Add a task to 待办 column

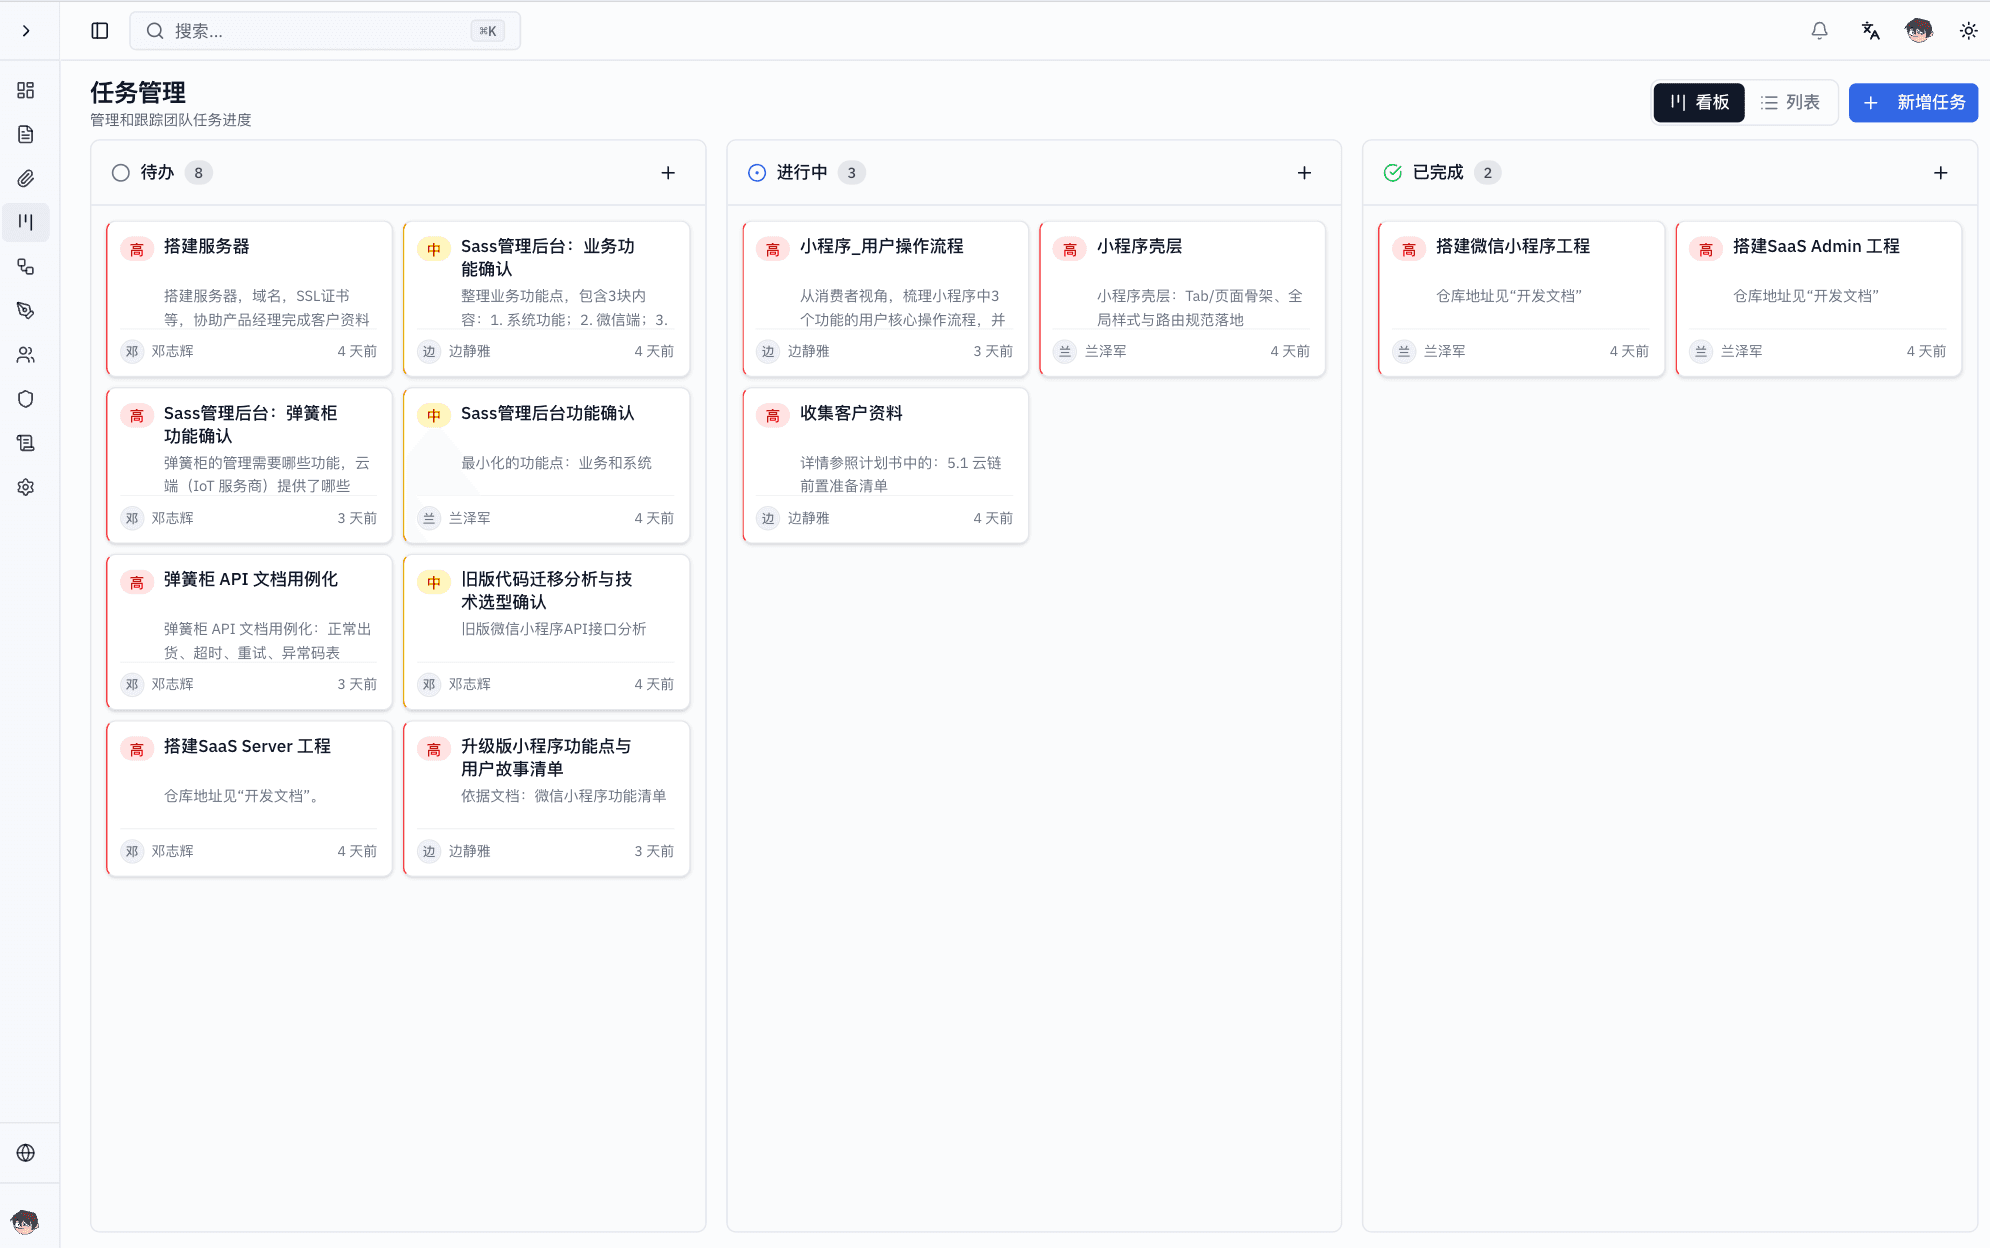pyautogui.click(x=668, y=173)
